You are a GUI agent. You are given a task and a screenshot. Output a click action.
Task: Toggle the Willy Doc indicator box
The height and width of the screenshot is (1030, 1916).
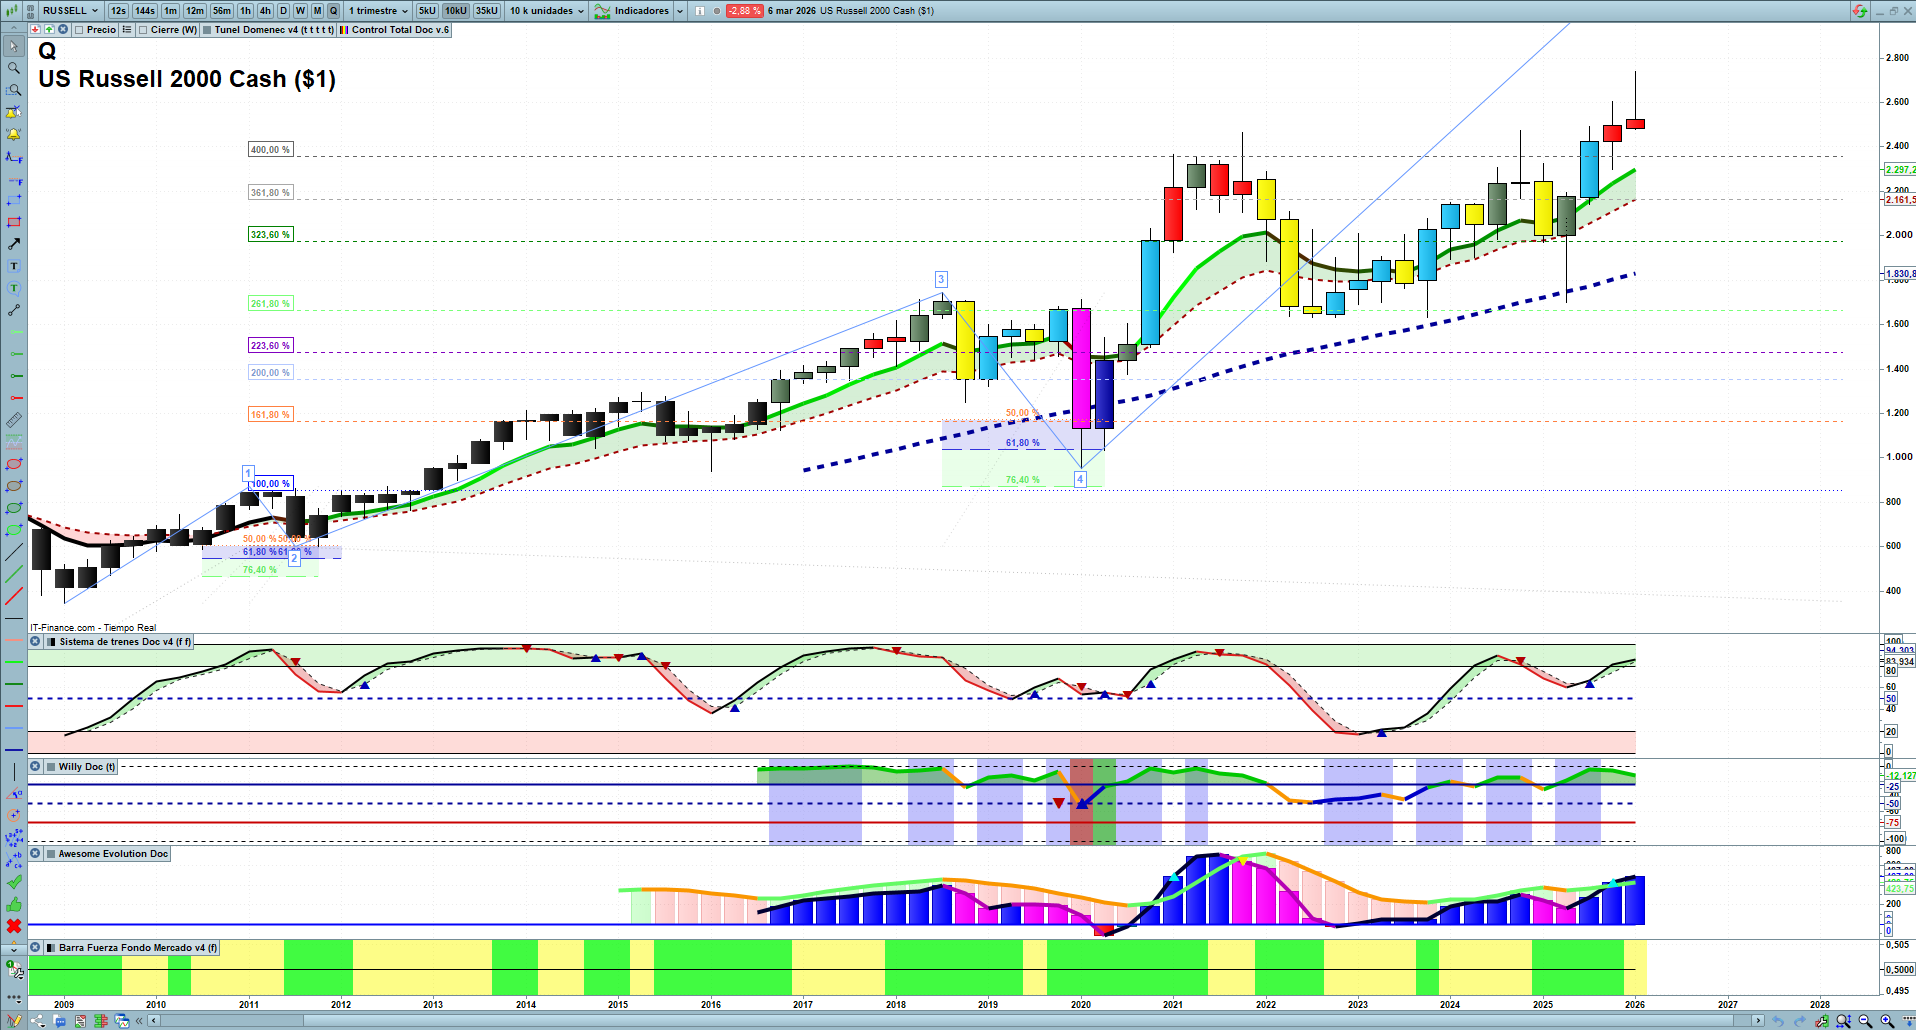pos(52,767)
